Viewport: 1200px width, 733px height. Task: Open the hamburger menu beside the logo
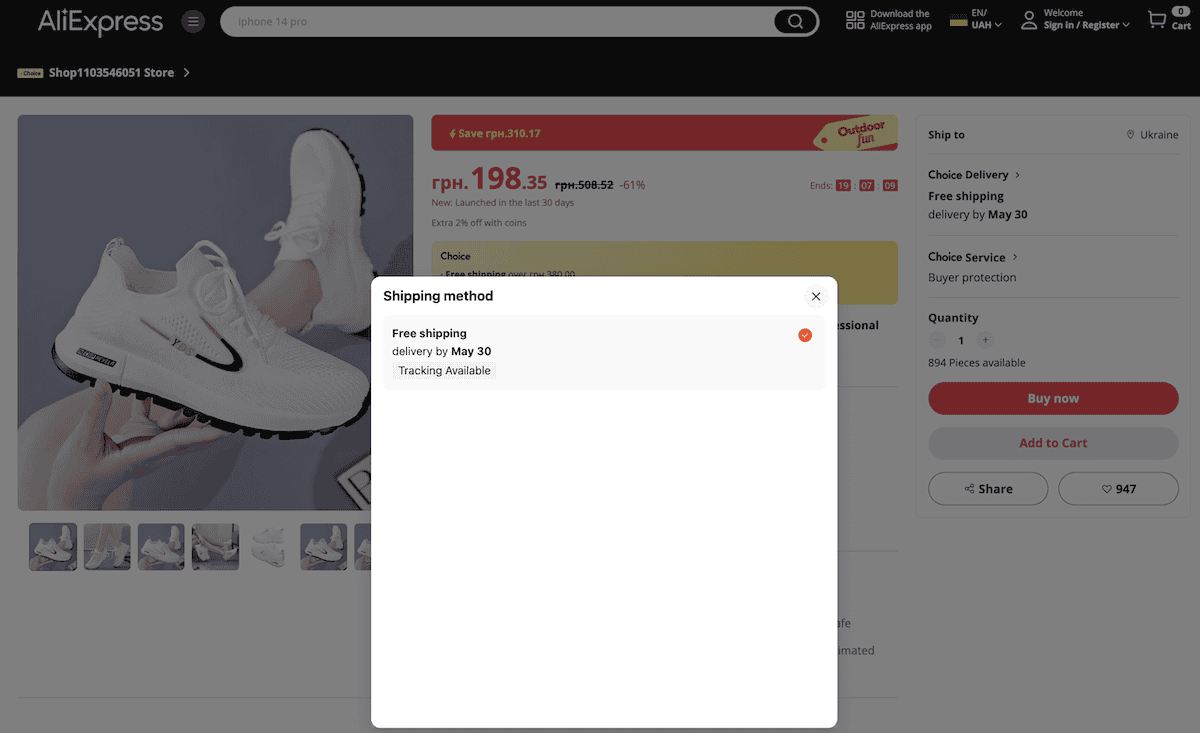(193, 21)
